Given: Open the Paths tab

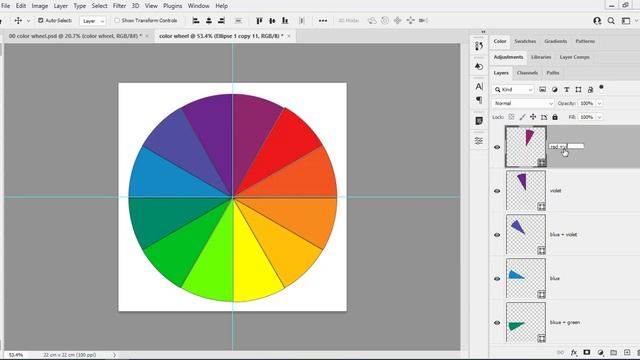Looking at the screenshot, I should [553, 73].
